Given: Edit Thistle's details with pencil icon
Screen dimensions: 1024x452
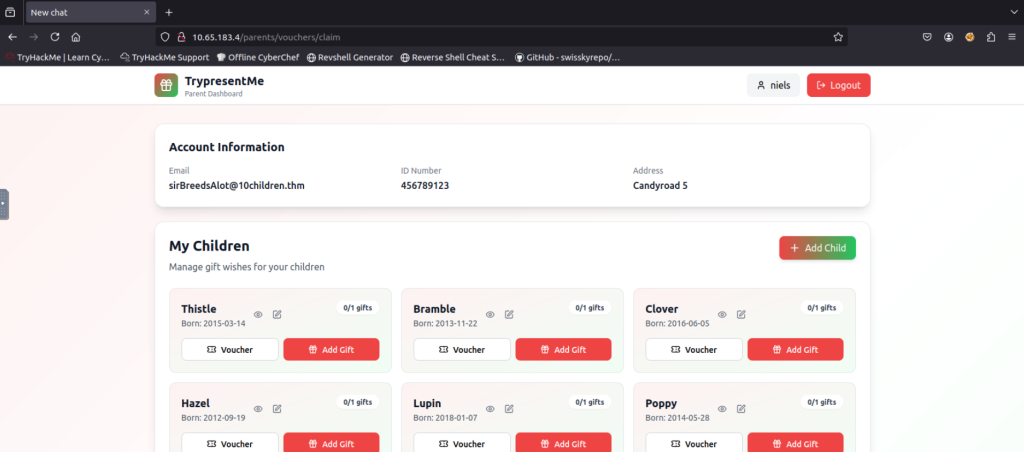Looking at the screenshot, I should pyautogui.click(x=277, y=315).
